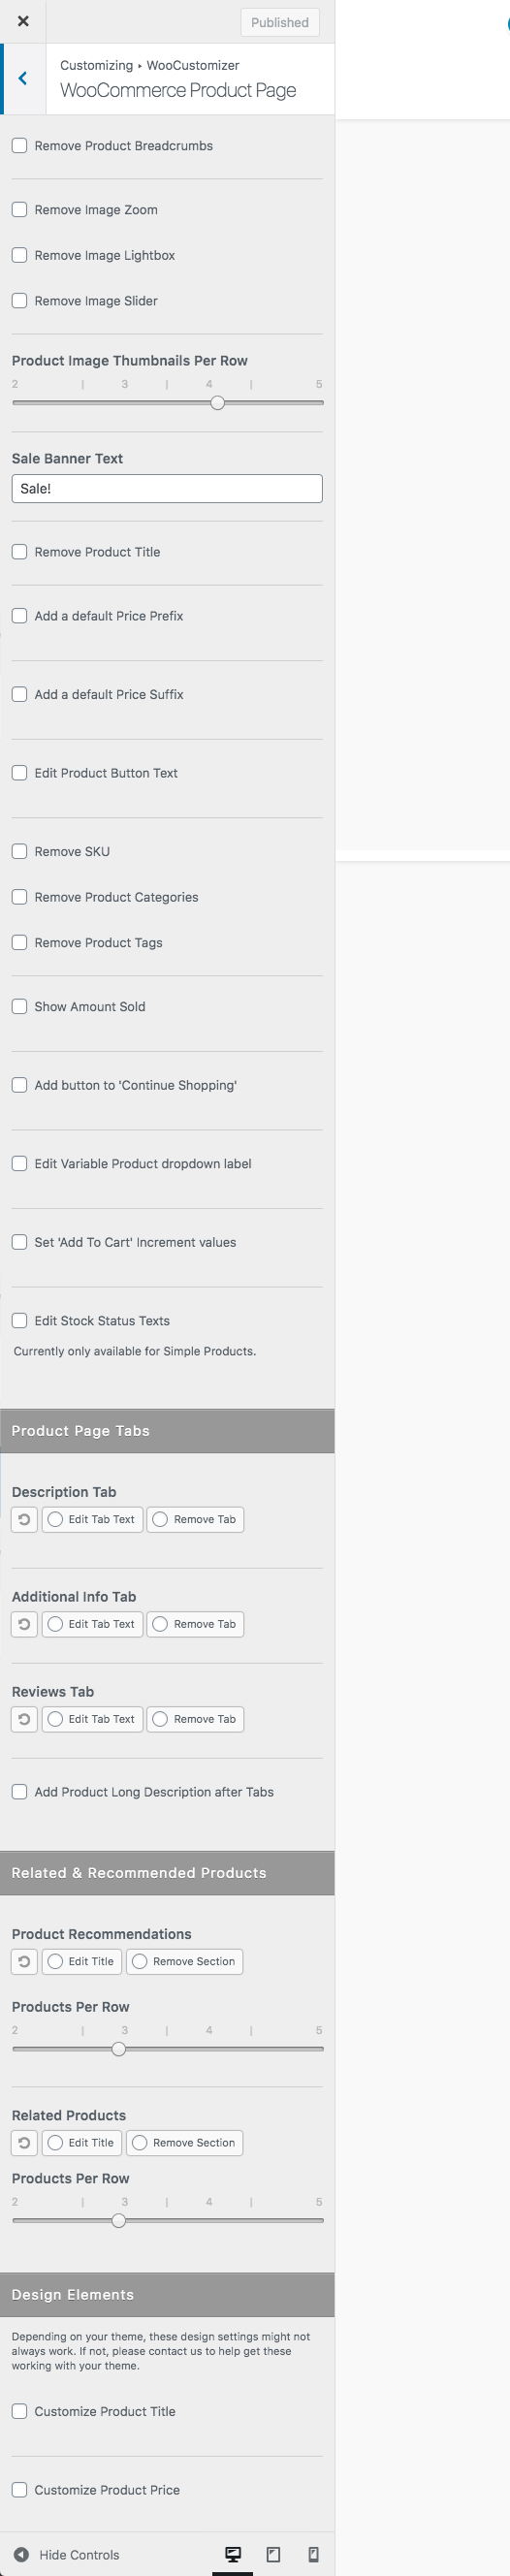The width and height of the screenshot is (510, 2576).
Task: Switch to mobile preview icon
Action: [313, 2554]
